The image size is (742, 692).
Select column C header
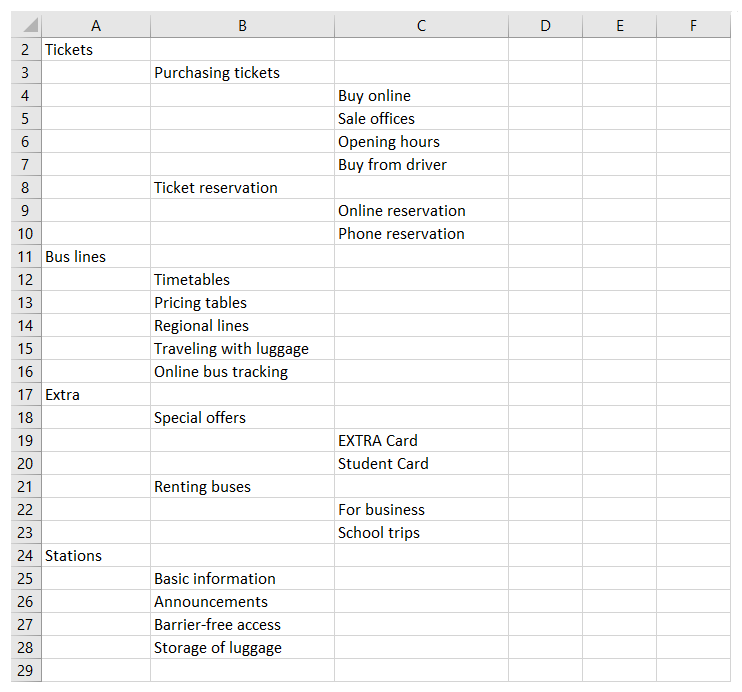[421, 25]
